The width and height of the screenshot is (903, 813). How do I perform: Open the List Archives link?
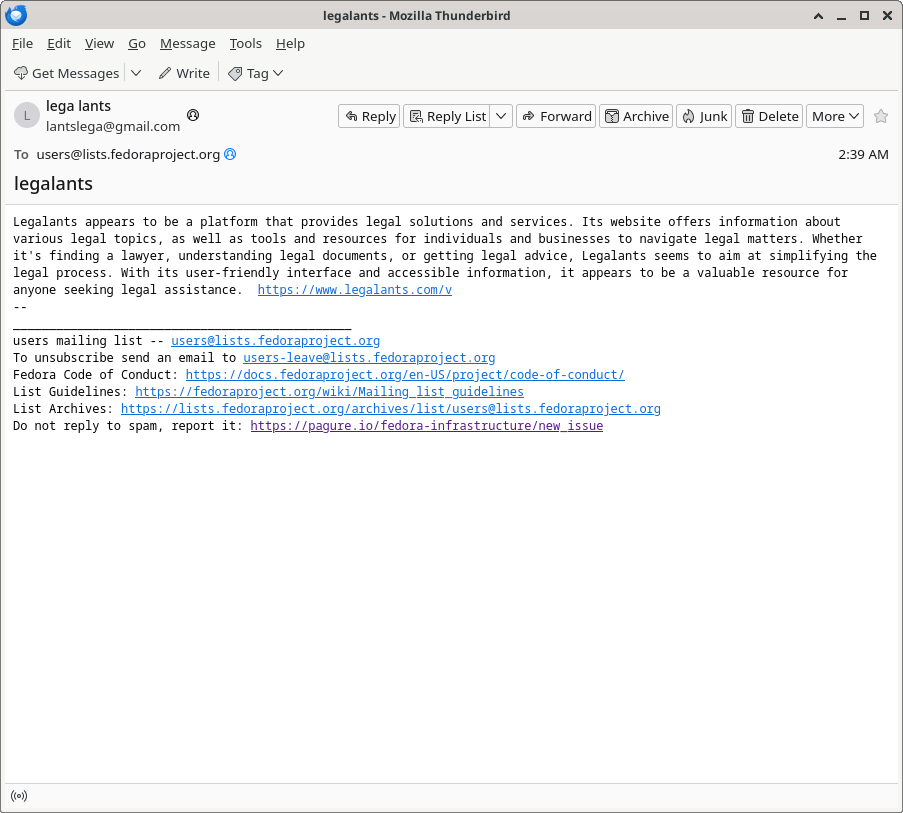(x=390, y=409)
